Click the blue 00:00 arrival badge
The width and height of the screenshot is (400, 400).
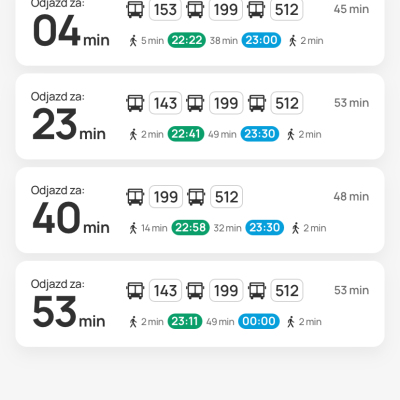click(259, 321)
